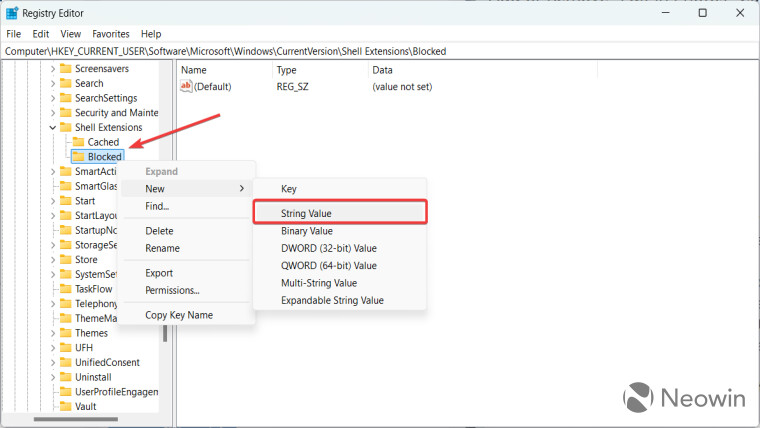The image size is (760, 428).
Task: Expand the Uninstall key
Action: click(53, 378)
